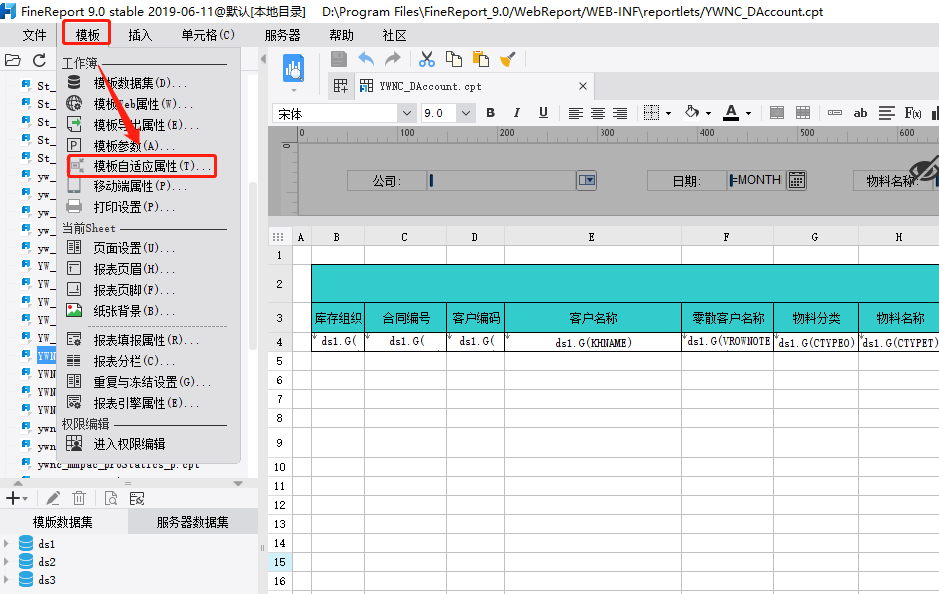The image size is (939, 594).
Task: Expand the ds1 dataset tree node
Action: click(6, 543)
